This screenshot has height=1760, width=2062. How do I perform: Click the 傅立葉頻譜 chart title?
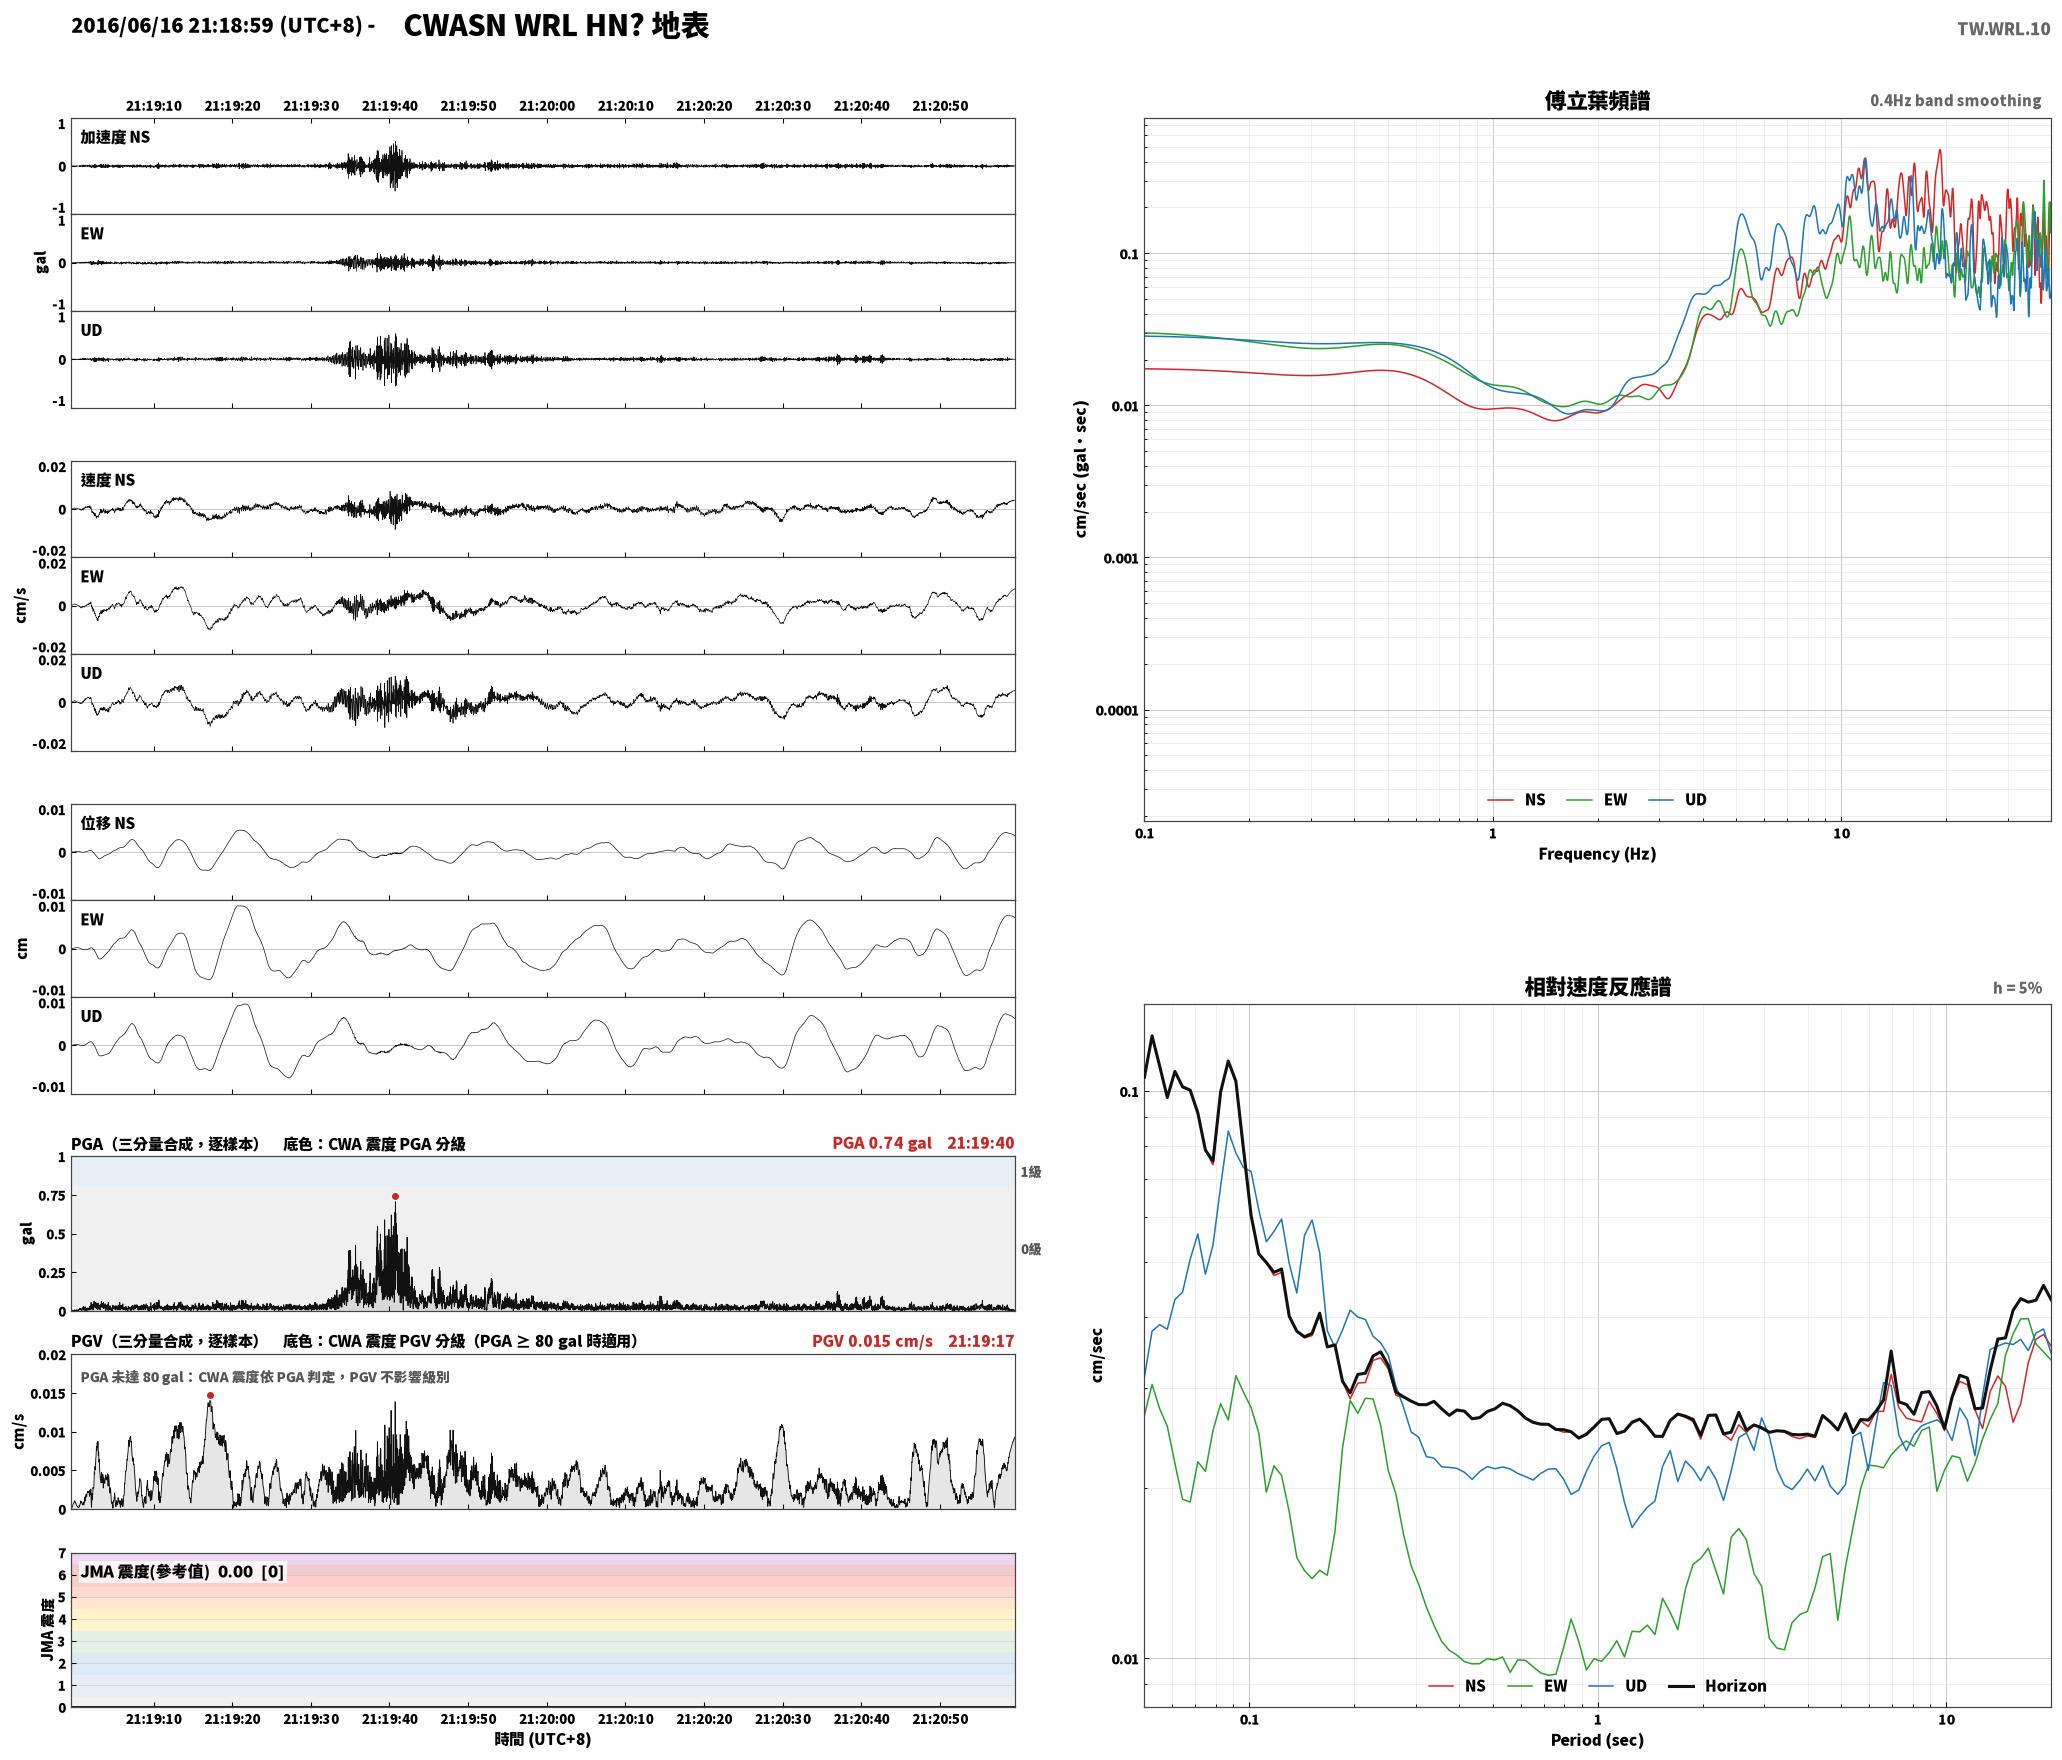point(1597,101)
